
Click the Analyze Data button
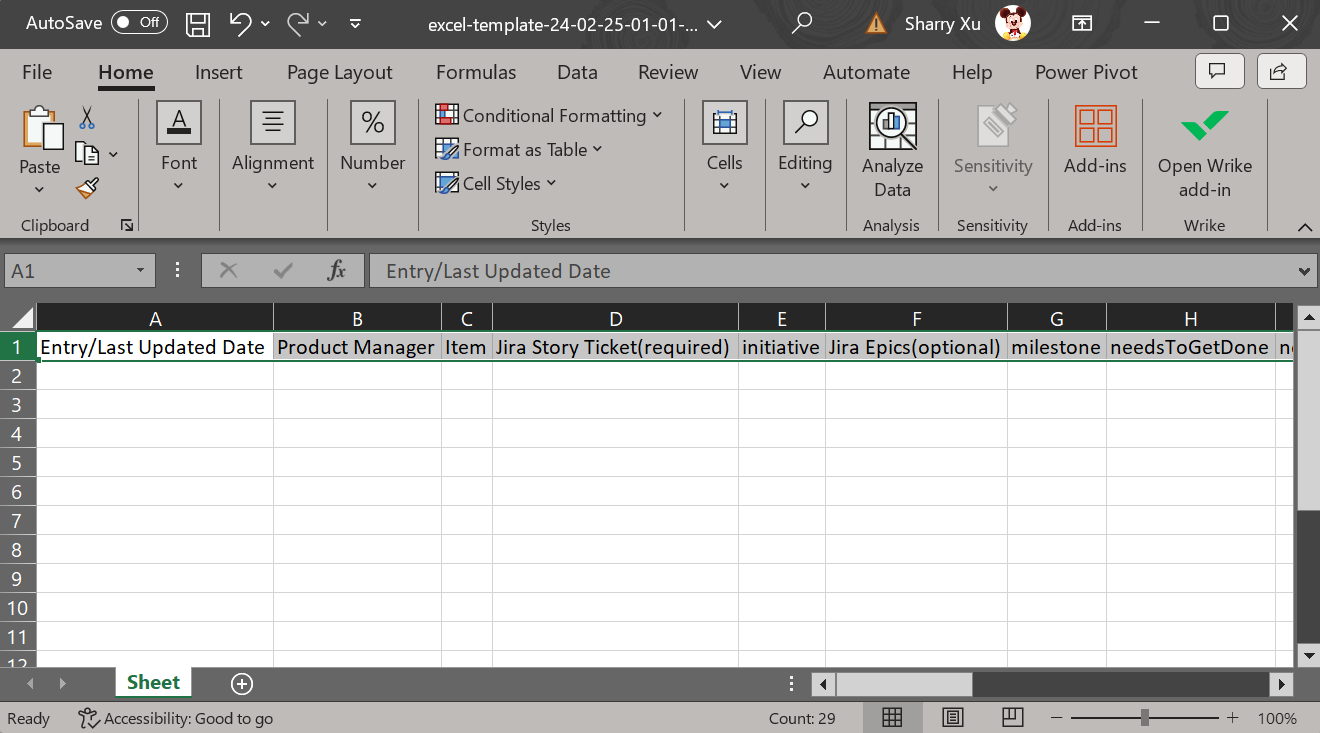892,150
